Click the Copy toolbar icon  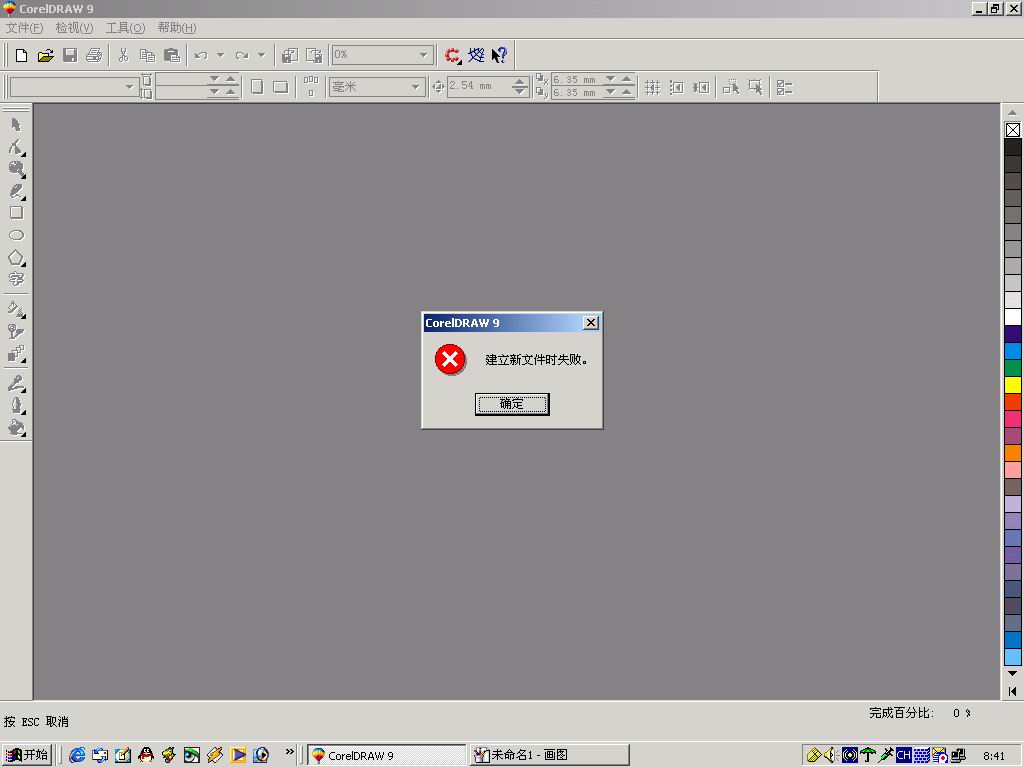tap(148, 56)
